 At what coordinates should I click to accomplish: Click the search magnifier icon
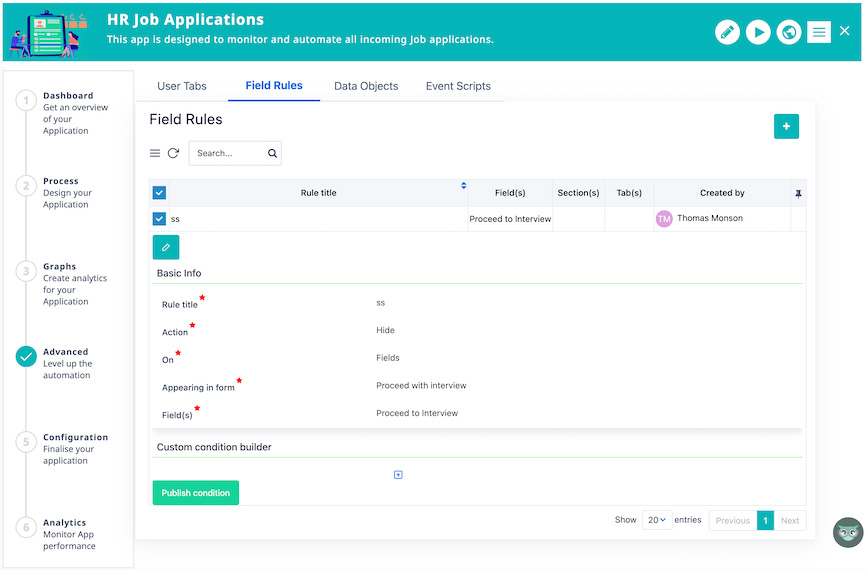[272, 153]
